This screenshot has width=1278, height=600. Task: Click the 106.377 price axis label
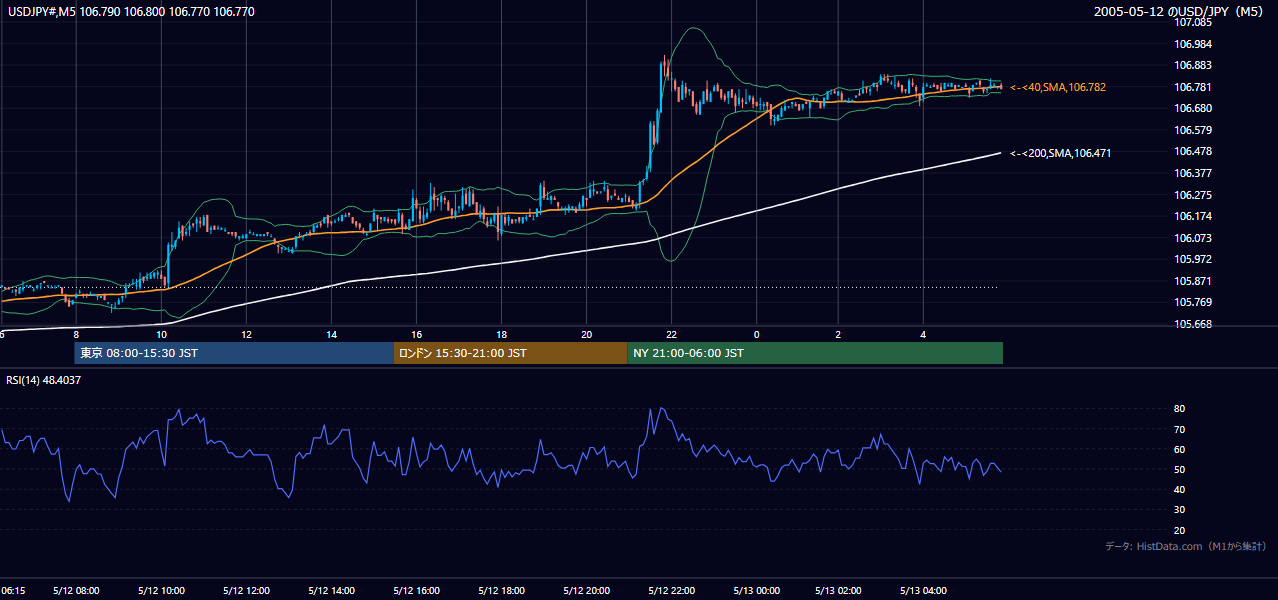pos(1193,173)
